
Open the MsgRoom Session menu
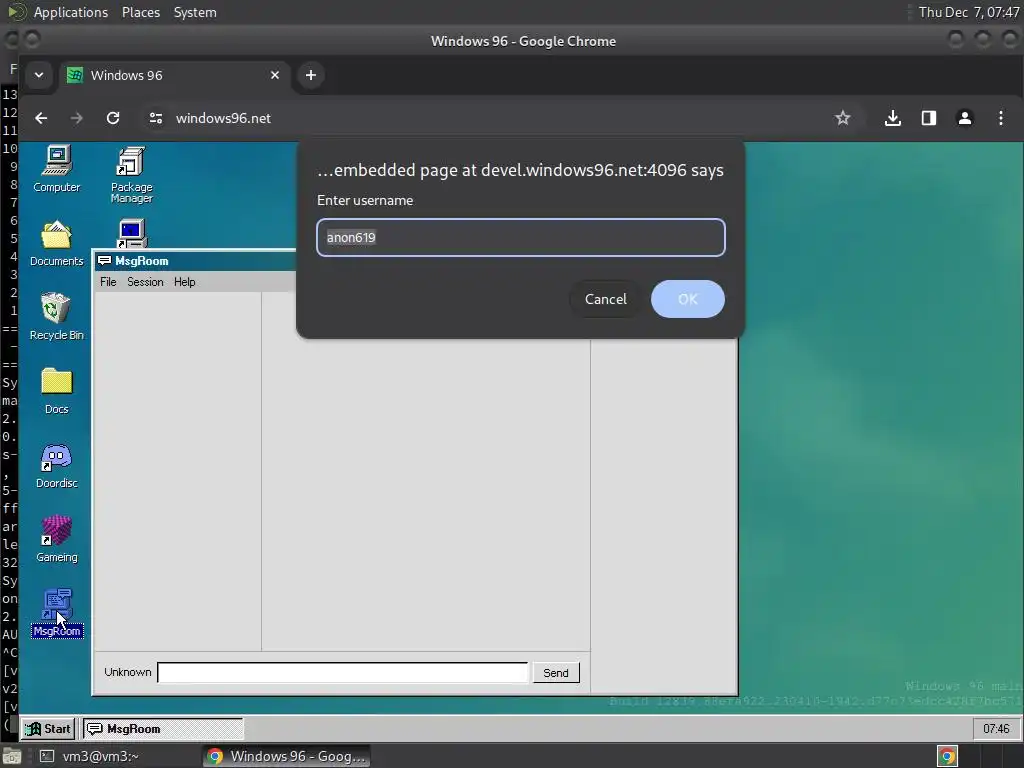point(145,282)
